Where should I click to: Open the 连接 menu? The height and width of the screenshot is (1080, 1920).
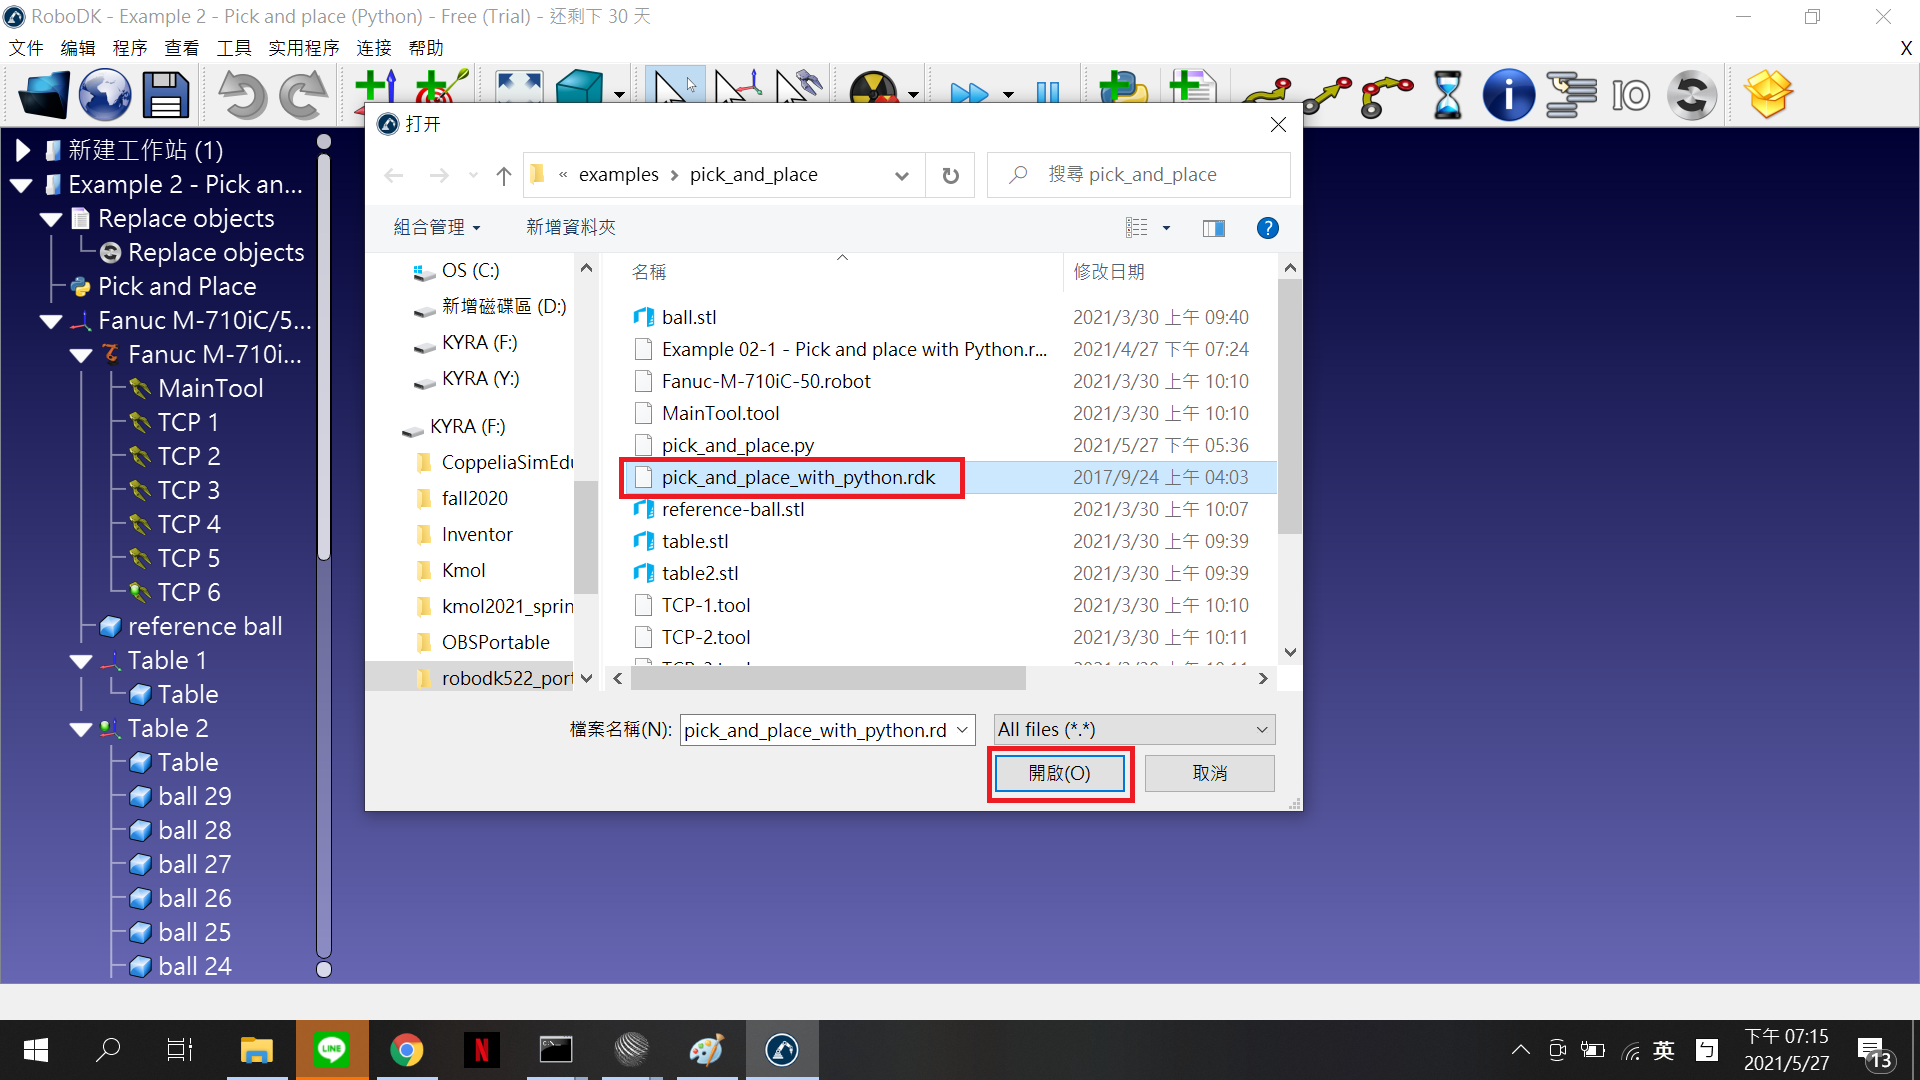pyautogui.click(x=373, y=48)
